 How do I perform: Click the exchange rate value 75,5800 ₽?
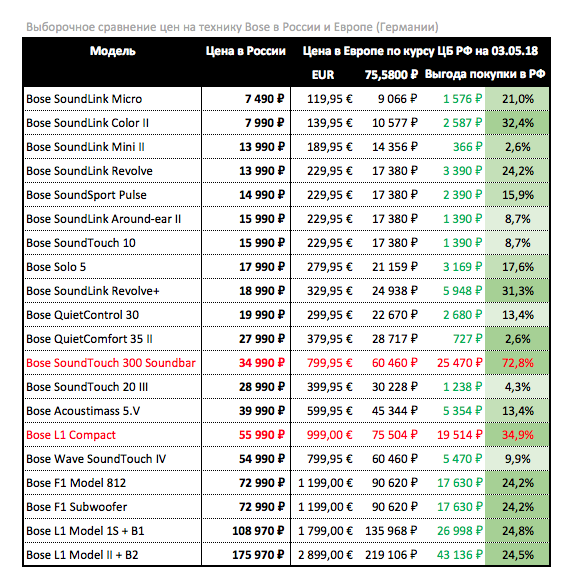pos(391,75)
